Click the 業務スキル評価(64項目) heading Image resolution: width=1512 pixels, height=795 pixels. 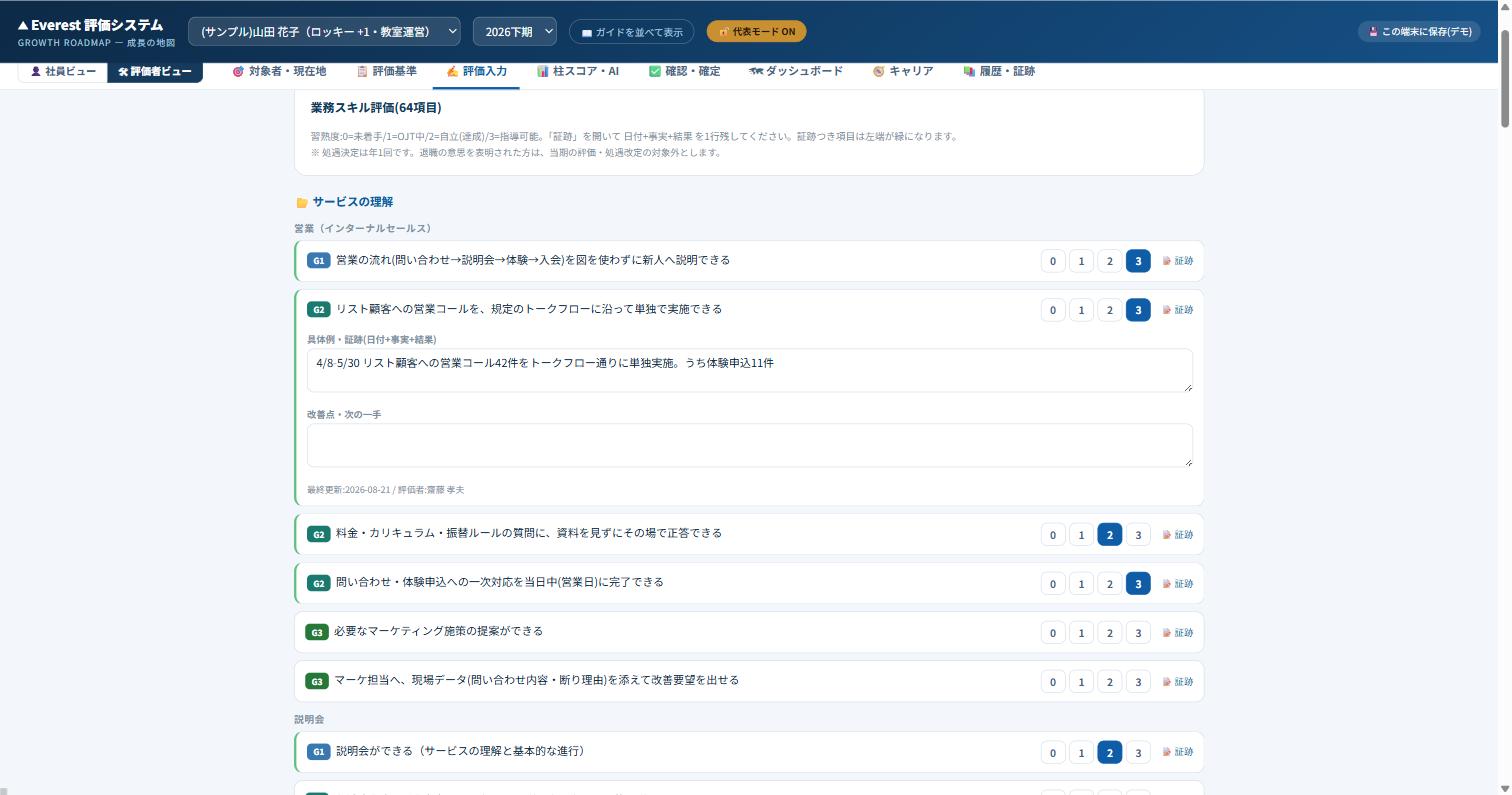[376, 108]
